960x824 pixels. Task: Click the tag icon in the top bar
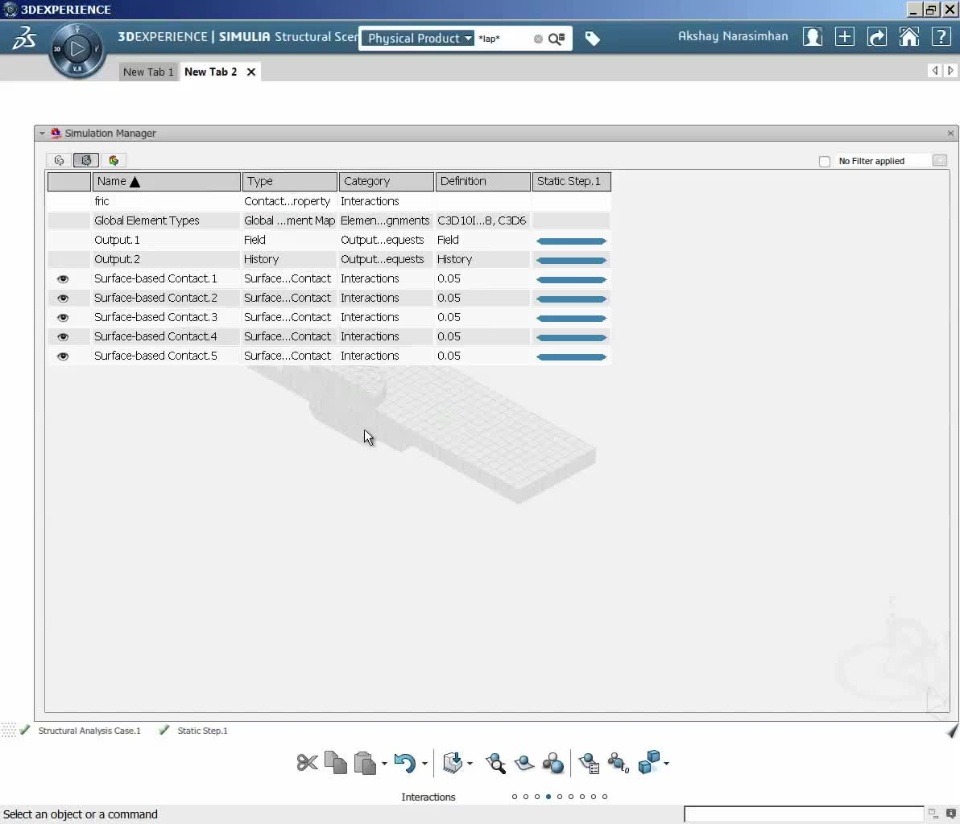pyautogui.click(x=592, y=39)
